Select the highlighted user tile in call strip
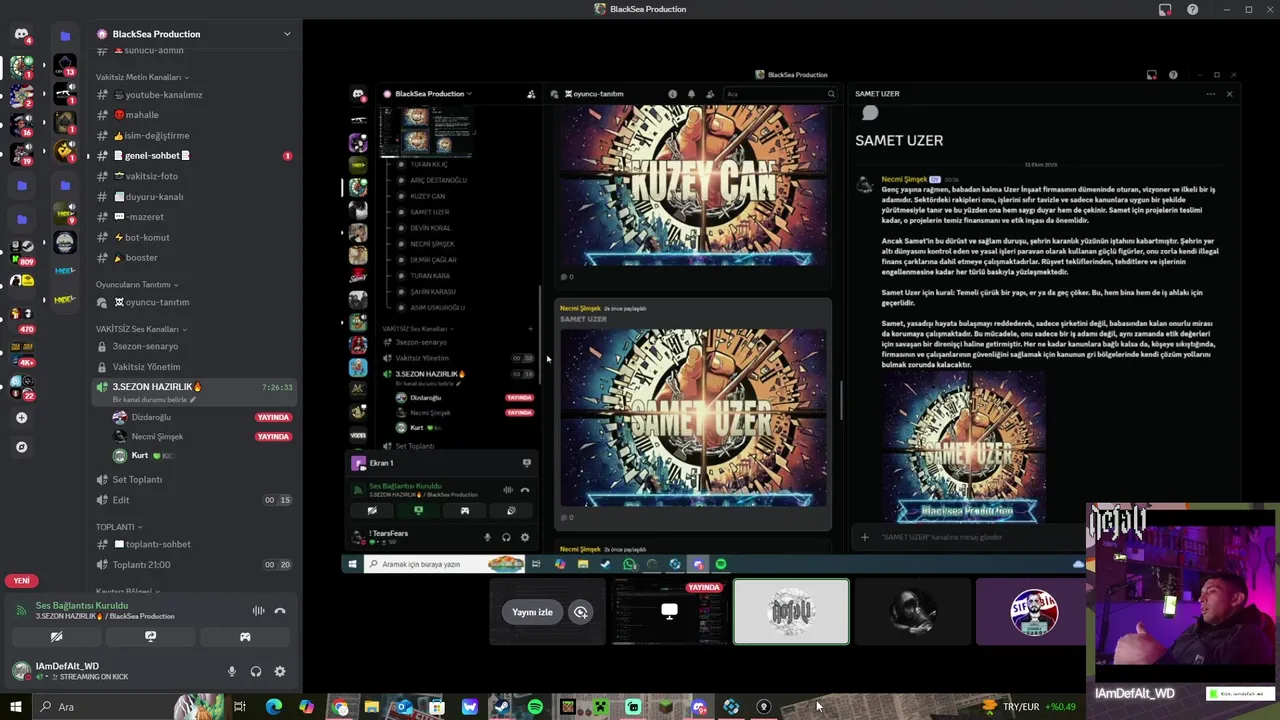The width and height of the screenshot is (1280, 720). pyautogui.click(x=791, y=612)
